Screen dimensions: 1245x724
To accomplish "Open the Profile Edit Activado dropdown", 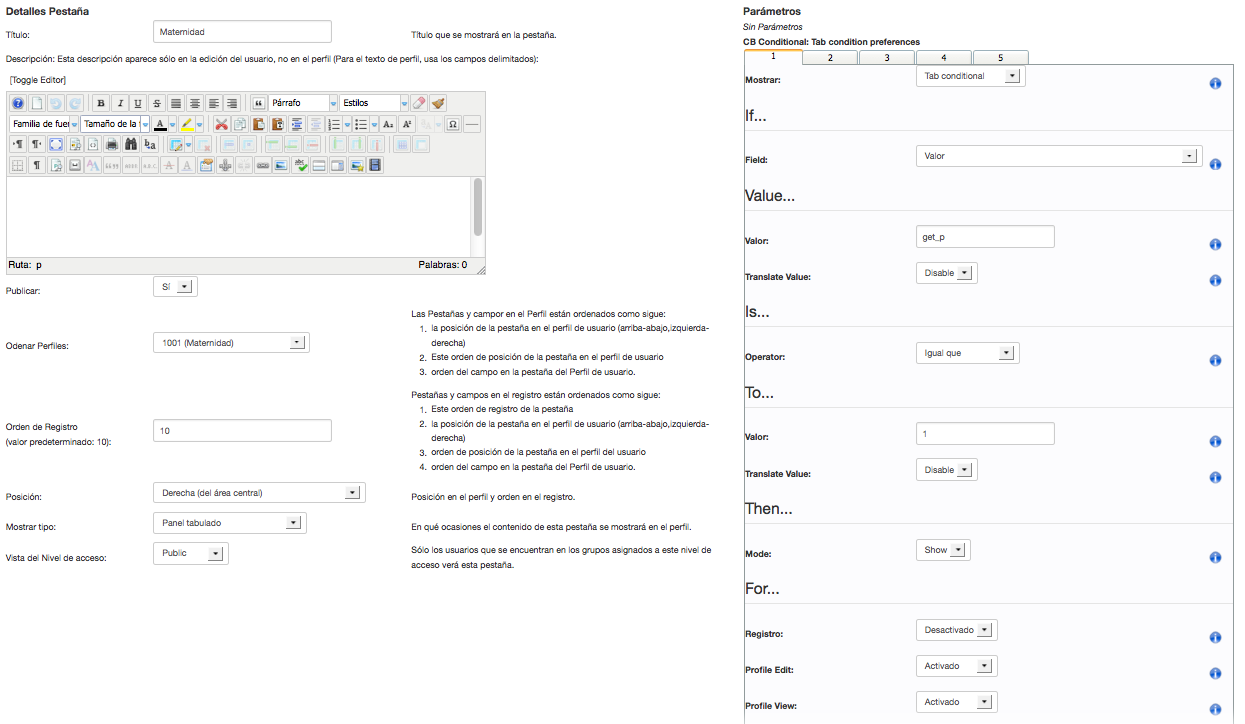I will point(957,666).
